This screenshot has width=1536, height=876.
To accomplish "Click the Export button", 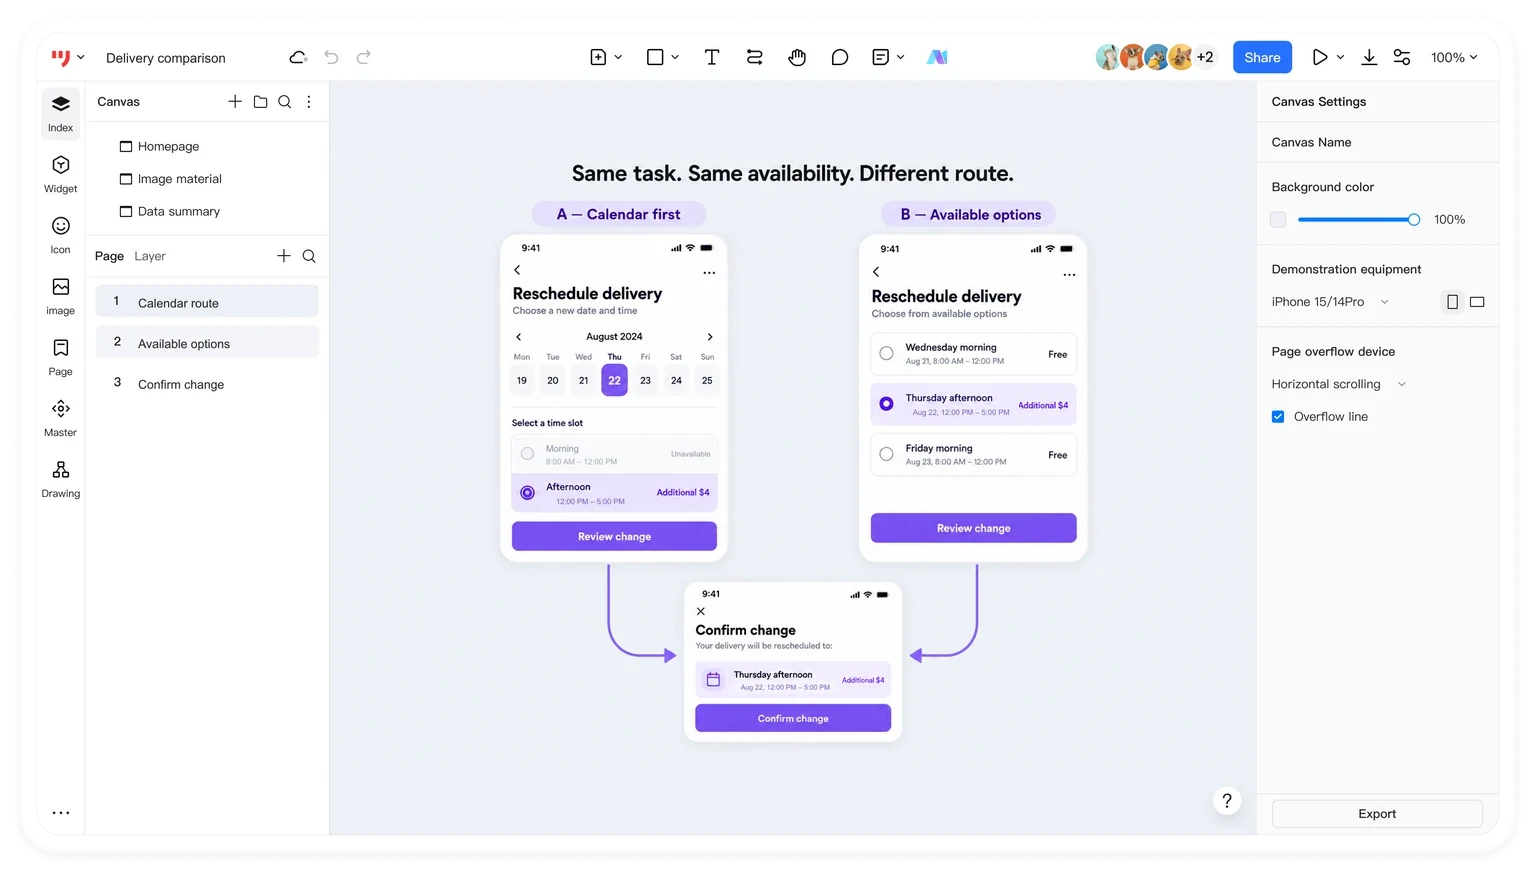I will [x=1377, y=814].
